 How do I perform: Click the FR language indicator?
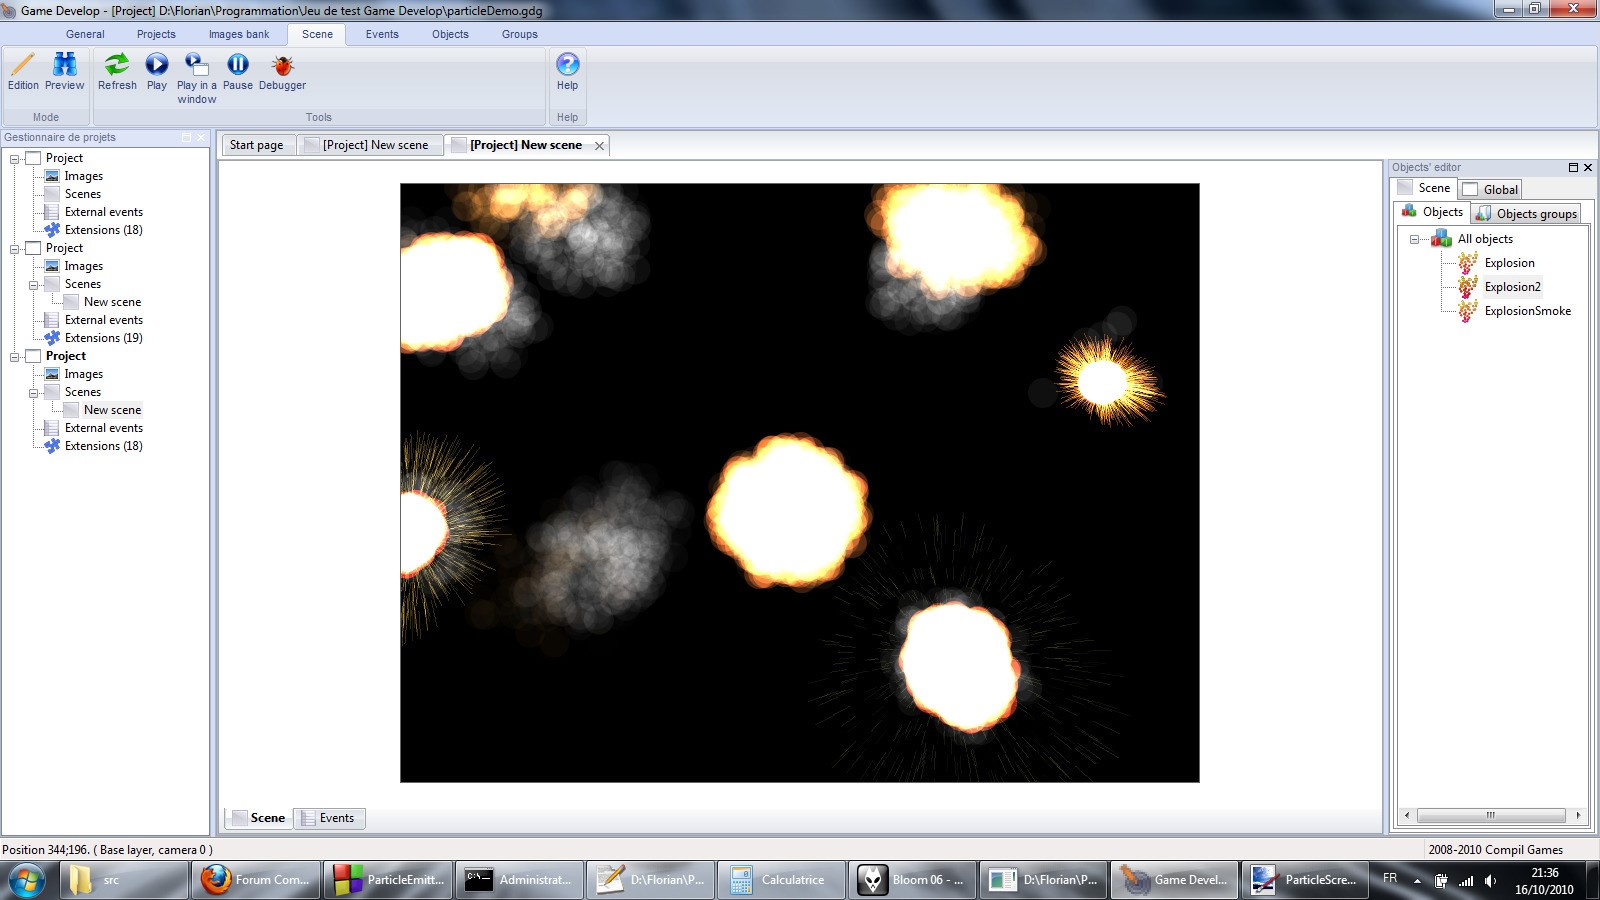point(1390,878)
